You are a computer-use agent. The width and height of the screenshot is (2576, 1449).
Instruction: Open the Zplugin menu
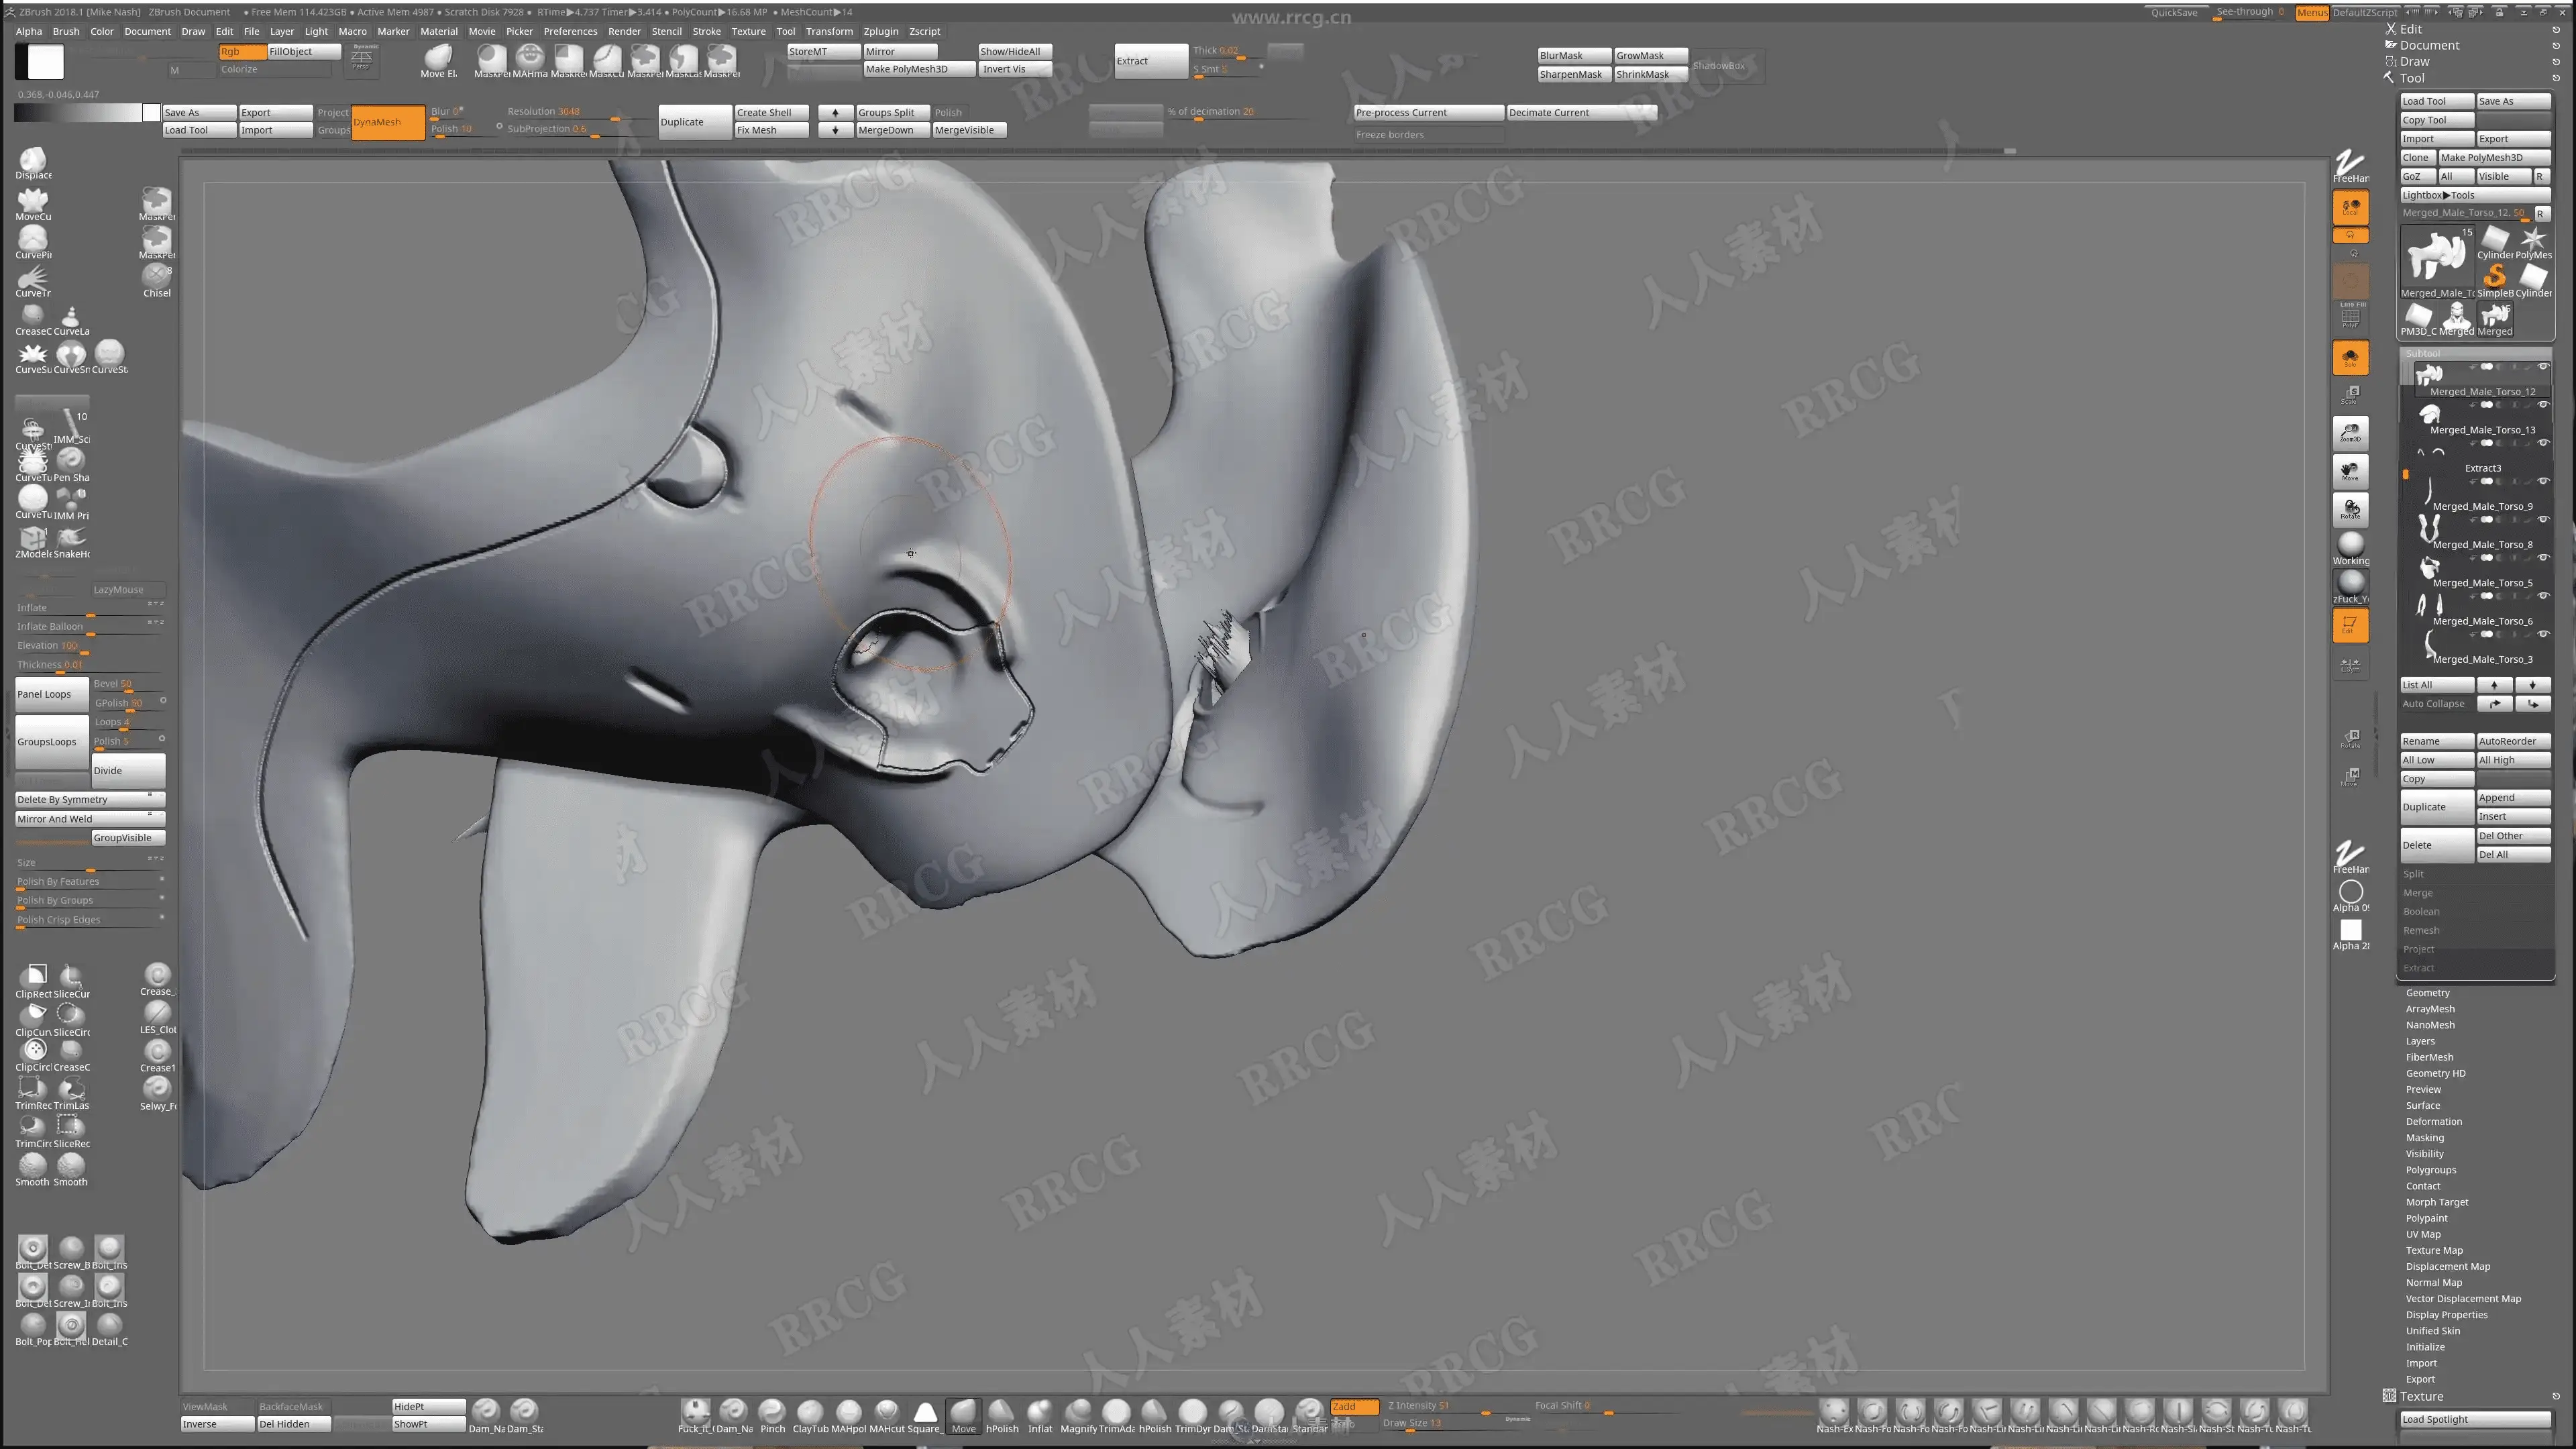point(881,31)
